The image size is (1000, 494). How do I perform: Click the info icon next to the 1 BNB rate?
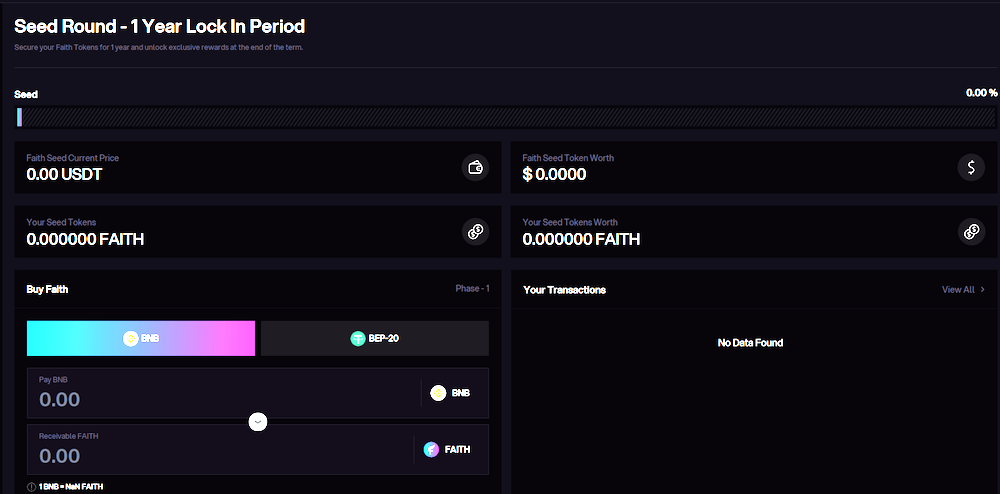[x=31, y=487]
